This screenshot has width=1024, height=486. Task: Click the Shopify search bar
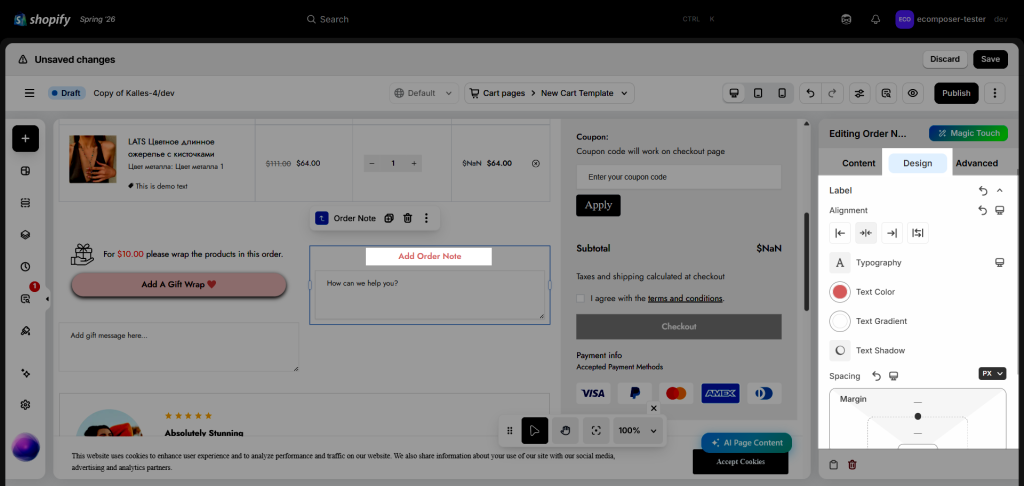509,20
